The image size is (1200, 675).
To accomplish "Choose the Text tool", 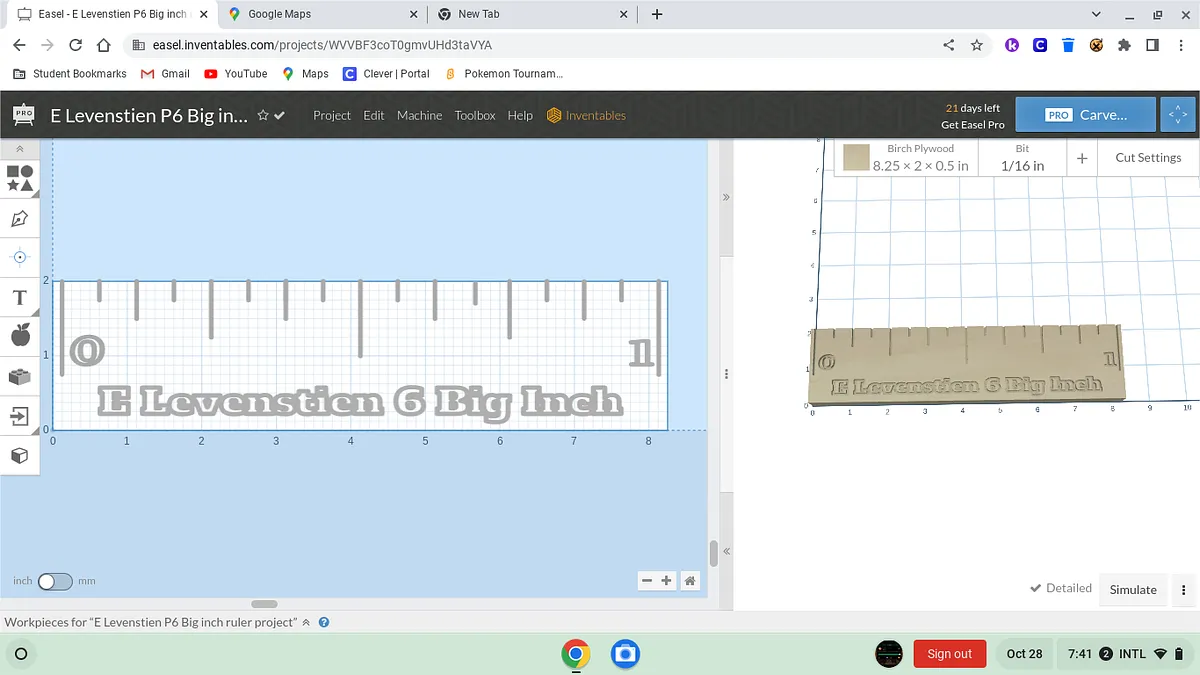I will pos(20,298).
